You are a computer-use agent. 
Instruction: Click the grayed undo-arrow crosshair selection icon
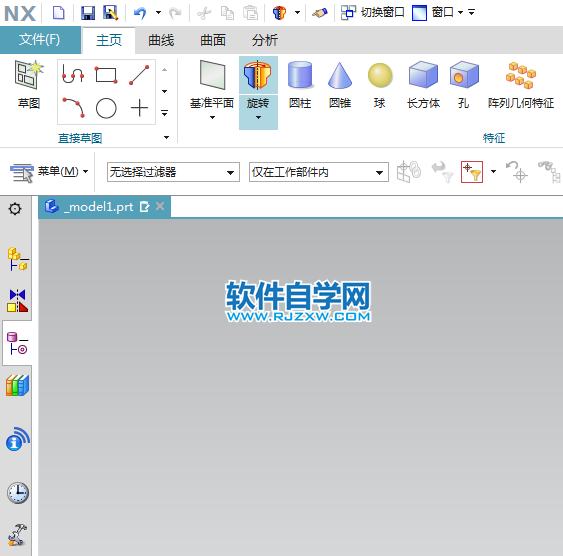tap(516, 172)
